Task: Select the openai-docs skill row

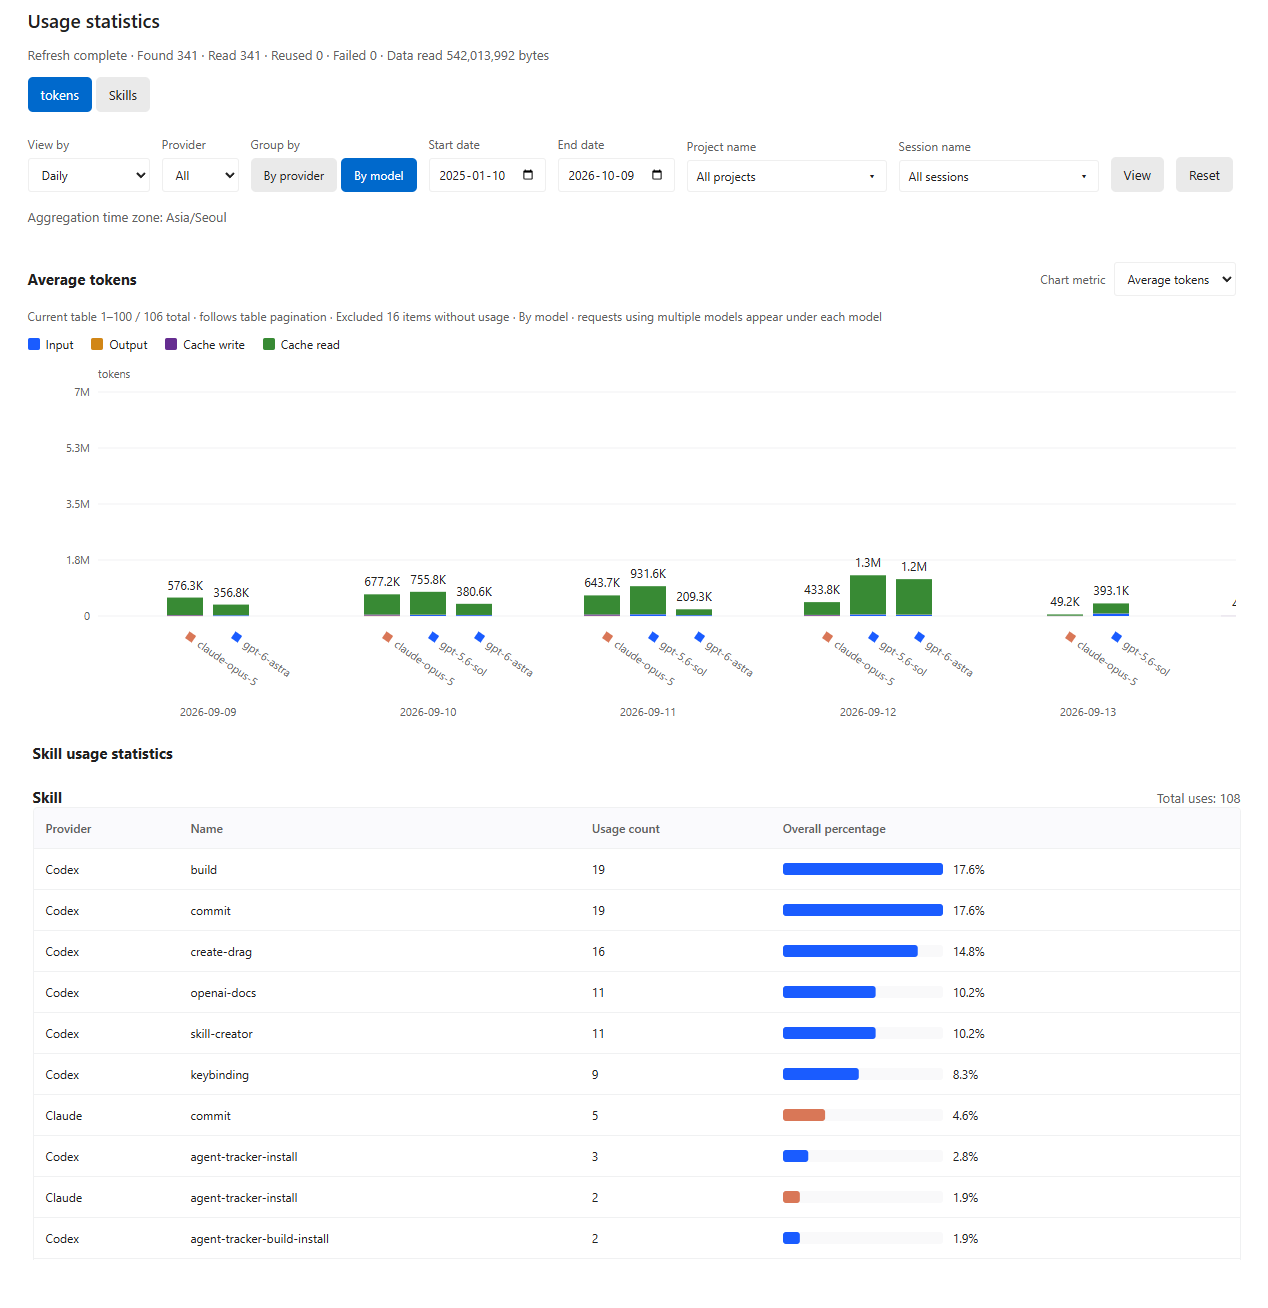Action: pos(637,992)
